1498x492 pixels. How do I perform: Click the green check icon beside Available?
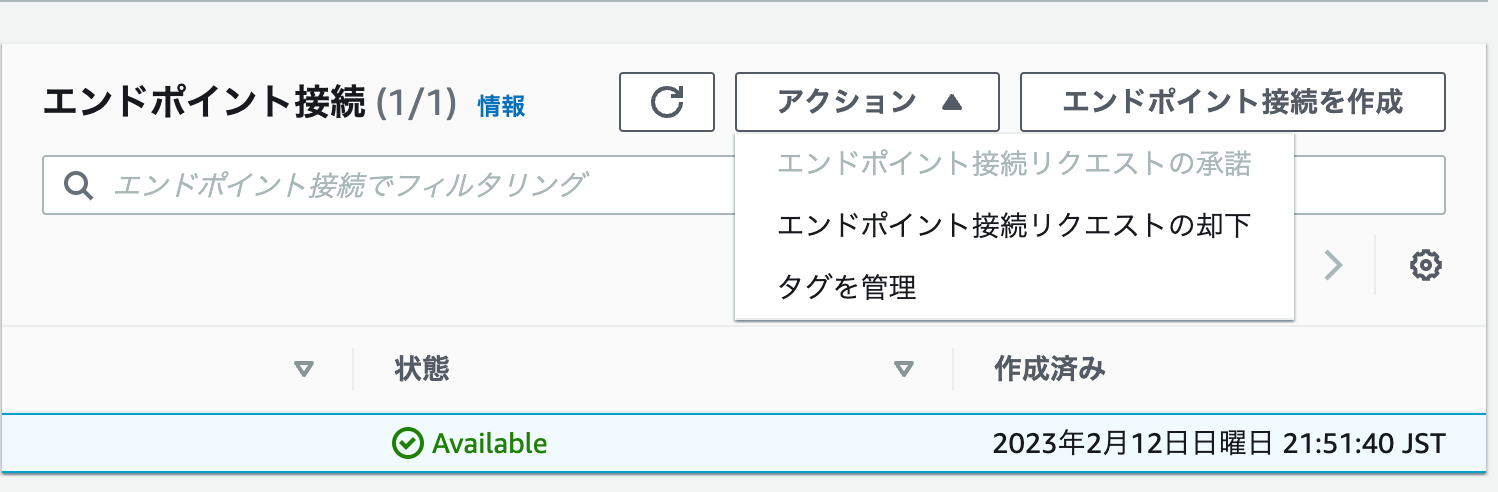point(407,443)
